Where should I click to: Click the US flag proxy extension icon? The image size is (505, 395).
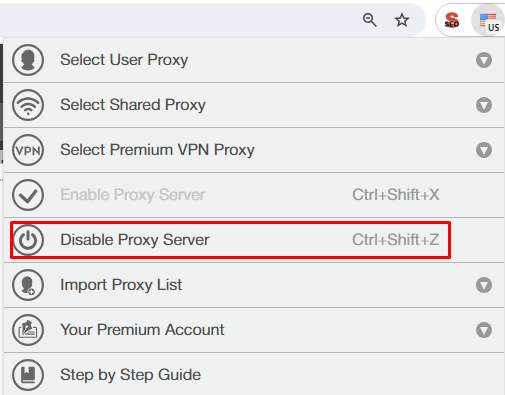tap(489, 21)
